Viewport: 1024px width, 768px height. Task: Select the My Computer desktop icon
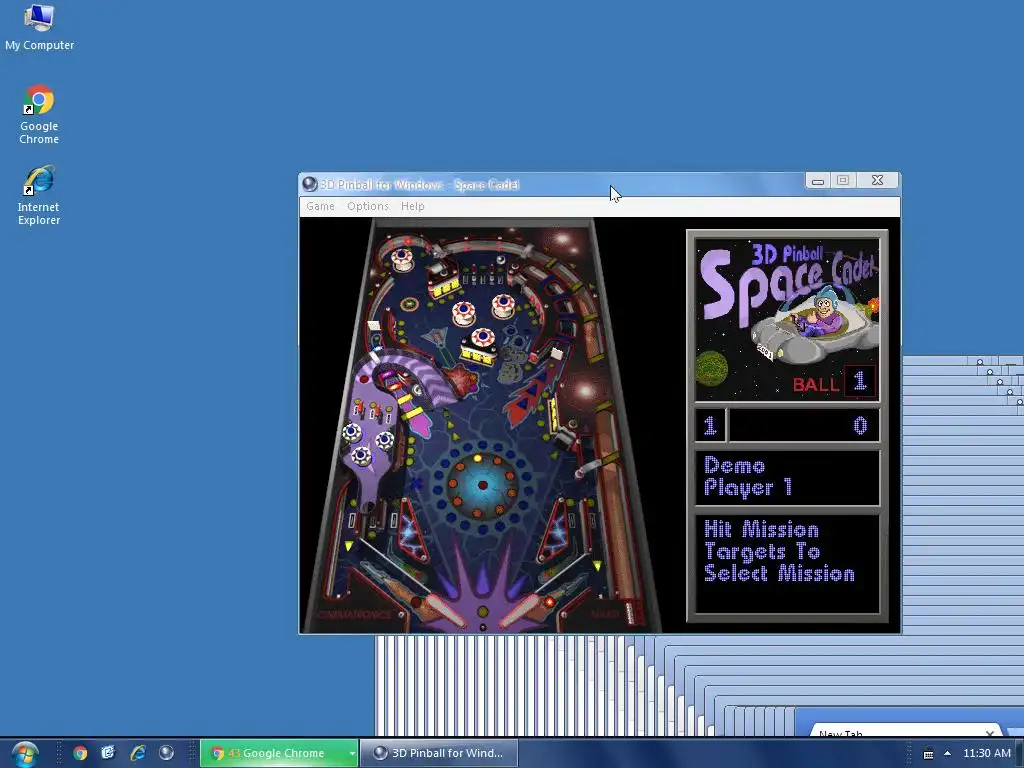(39, 27)
